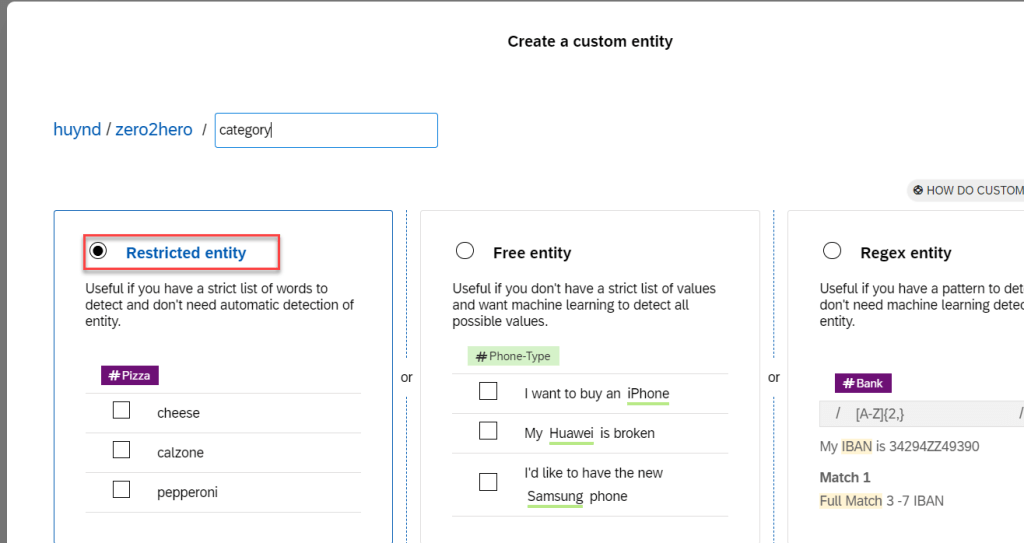
Task: Click the entity name input field
Action: tap(326, 130)
